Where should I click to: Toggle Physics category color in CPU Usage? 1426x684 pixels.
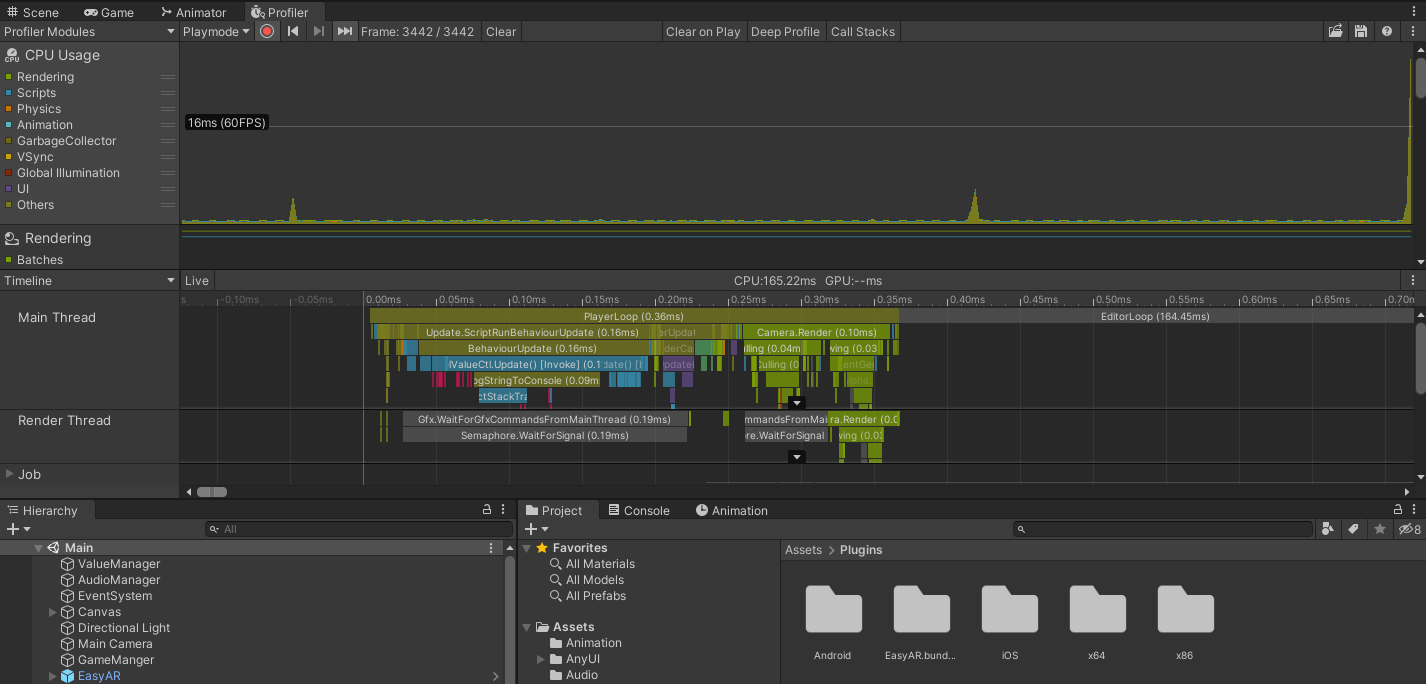point(9,109)
